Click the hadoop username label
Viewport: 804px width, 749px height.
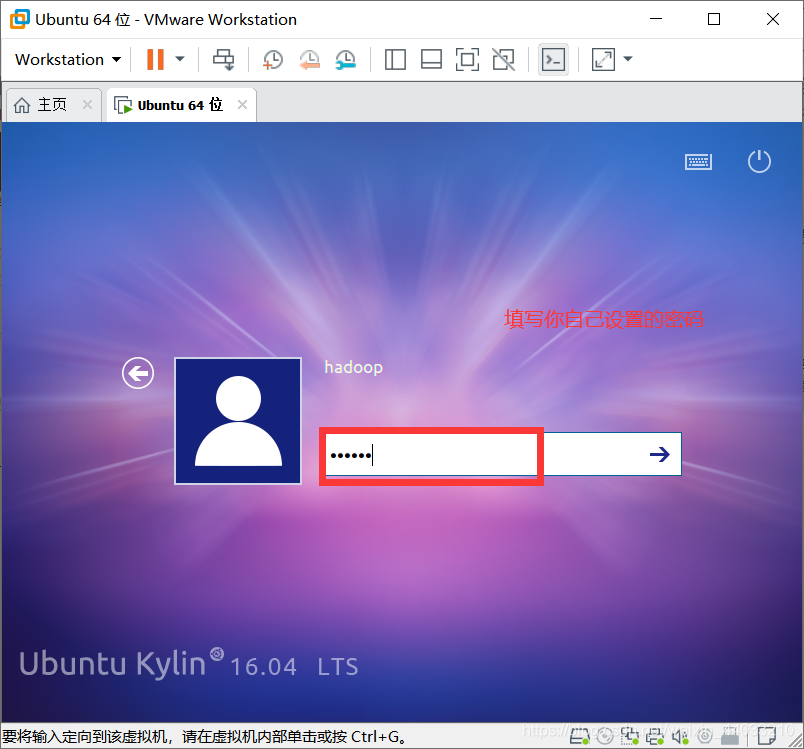click(x=353, y=367)
